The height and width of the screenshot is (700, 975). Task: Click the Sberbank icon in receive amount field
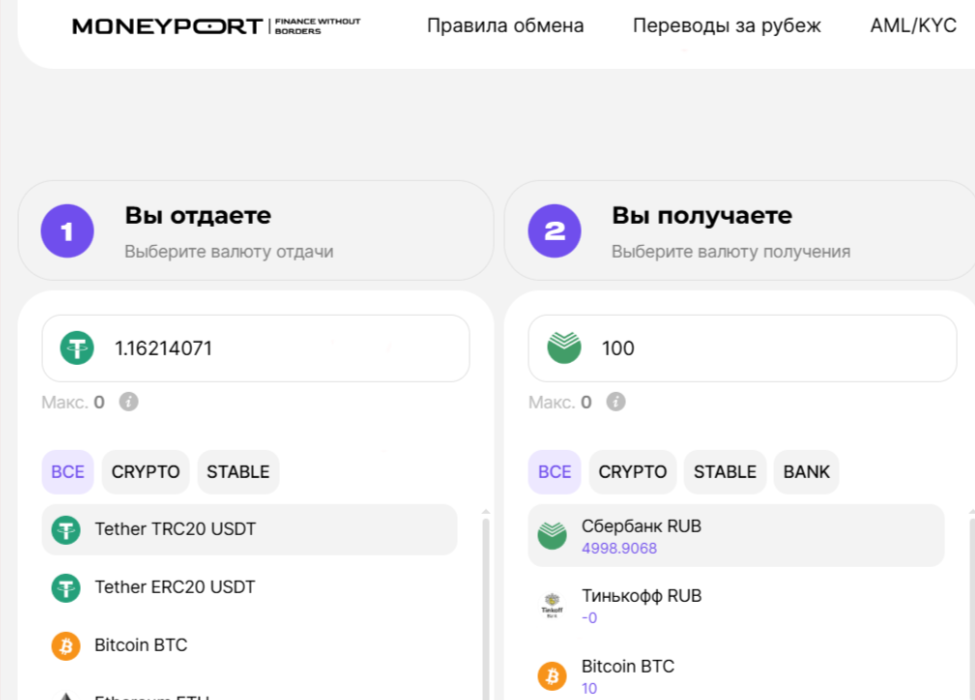coord(564,348)
